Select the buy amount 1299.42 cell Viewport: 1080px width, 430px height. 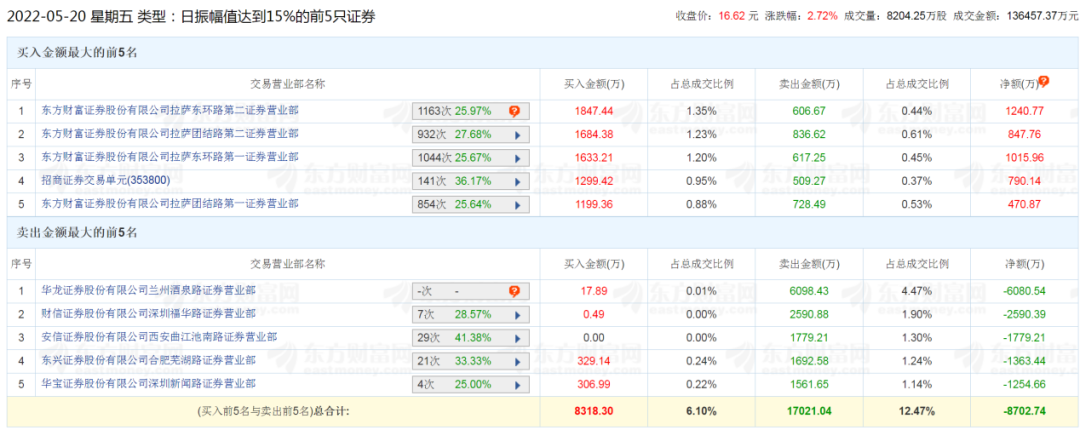pyautogui.click(x=593, y=181)
